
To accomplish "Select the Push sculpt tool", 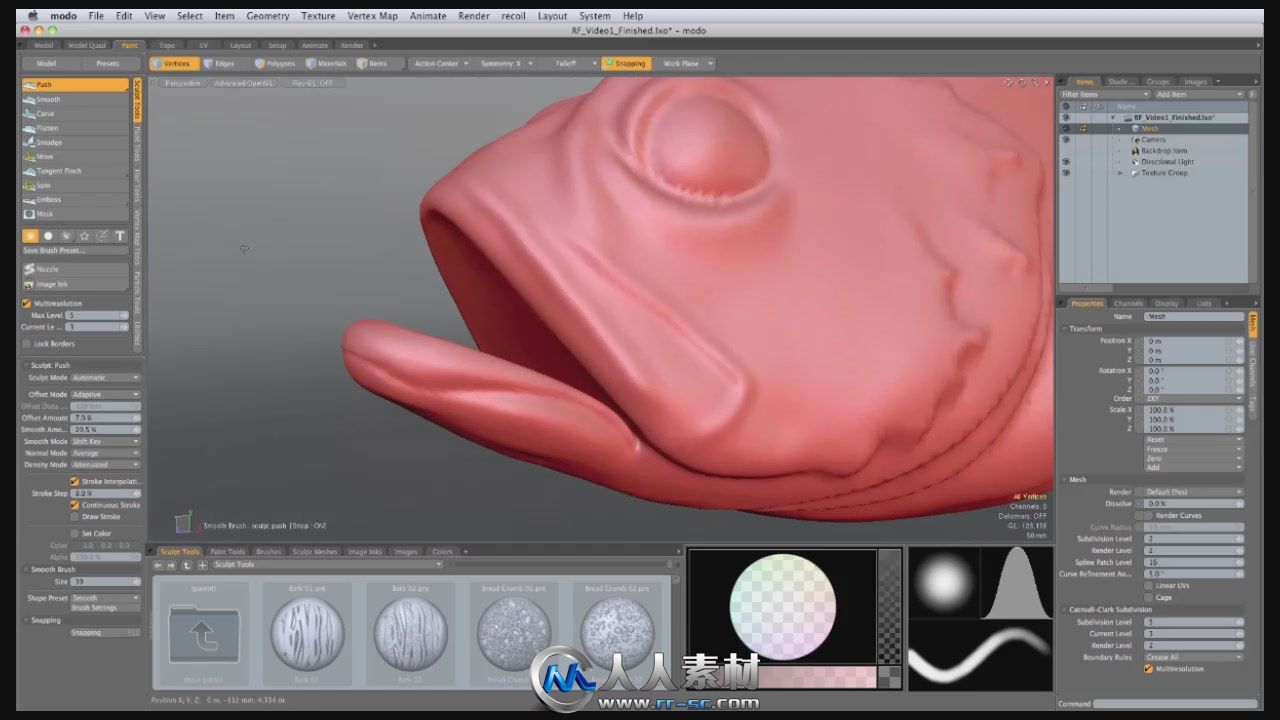I will click(x=75, y=85).
